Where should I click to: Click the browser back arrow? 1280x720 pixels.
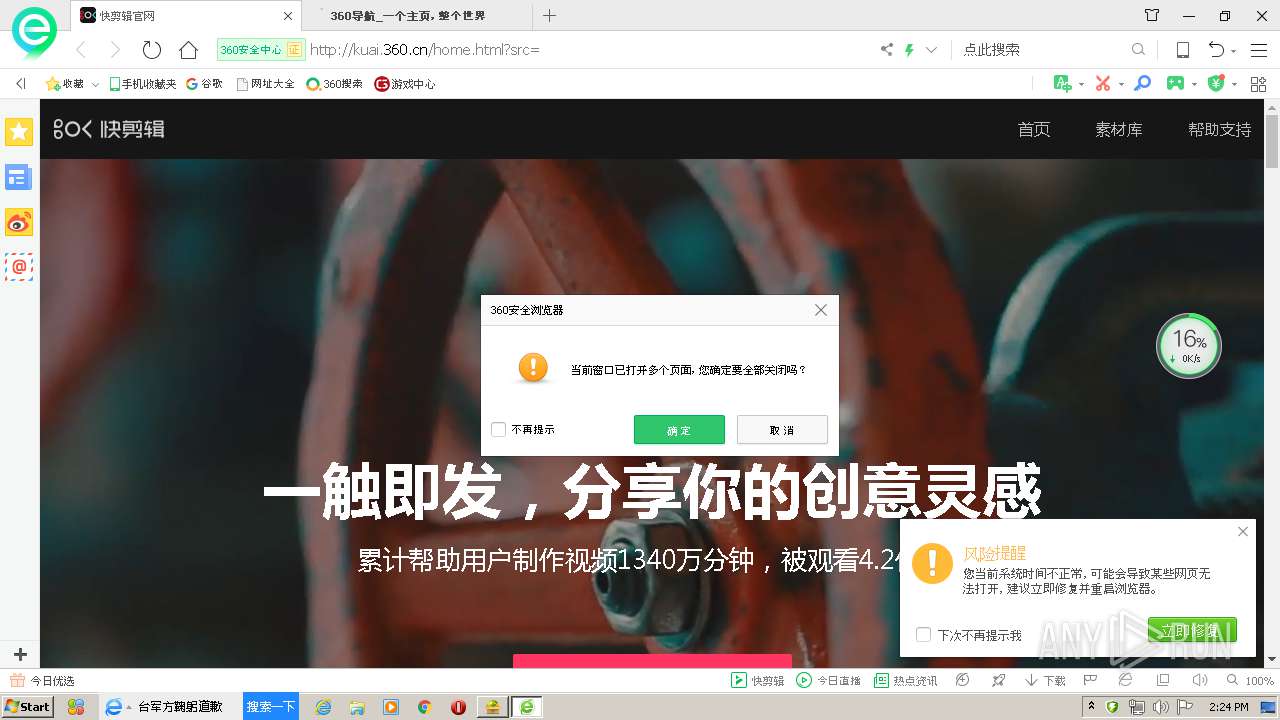click(81, 50)
